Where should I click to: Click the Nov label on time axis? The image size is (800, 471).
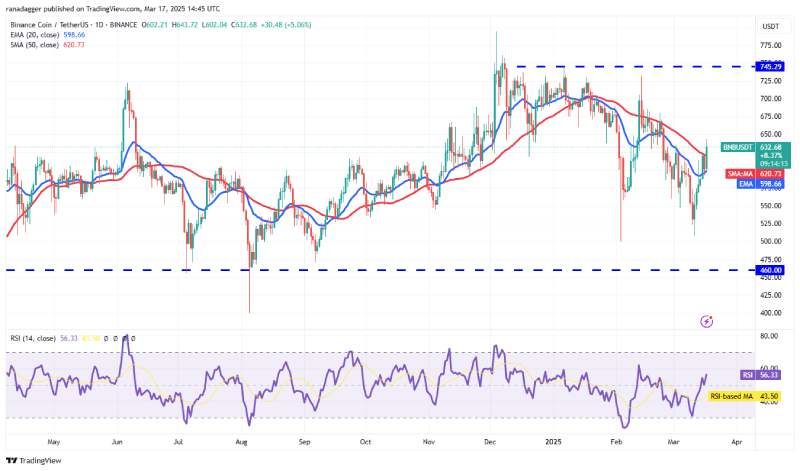pyautogui.click(x=429, y=442)
